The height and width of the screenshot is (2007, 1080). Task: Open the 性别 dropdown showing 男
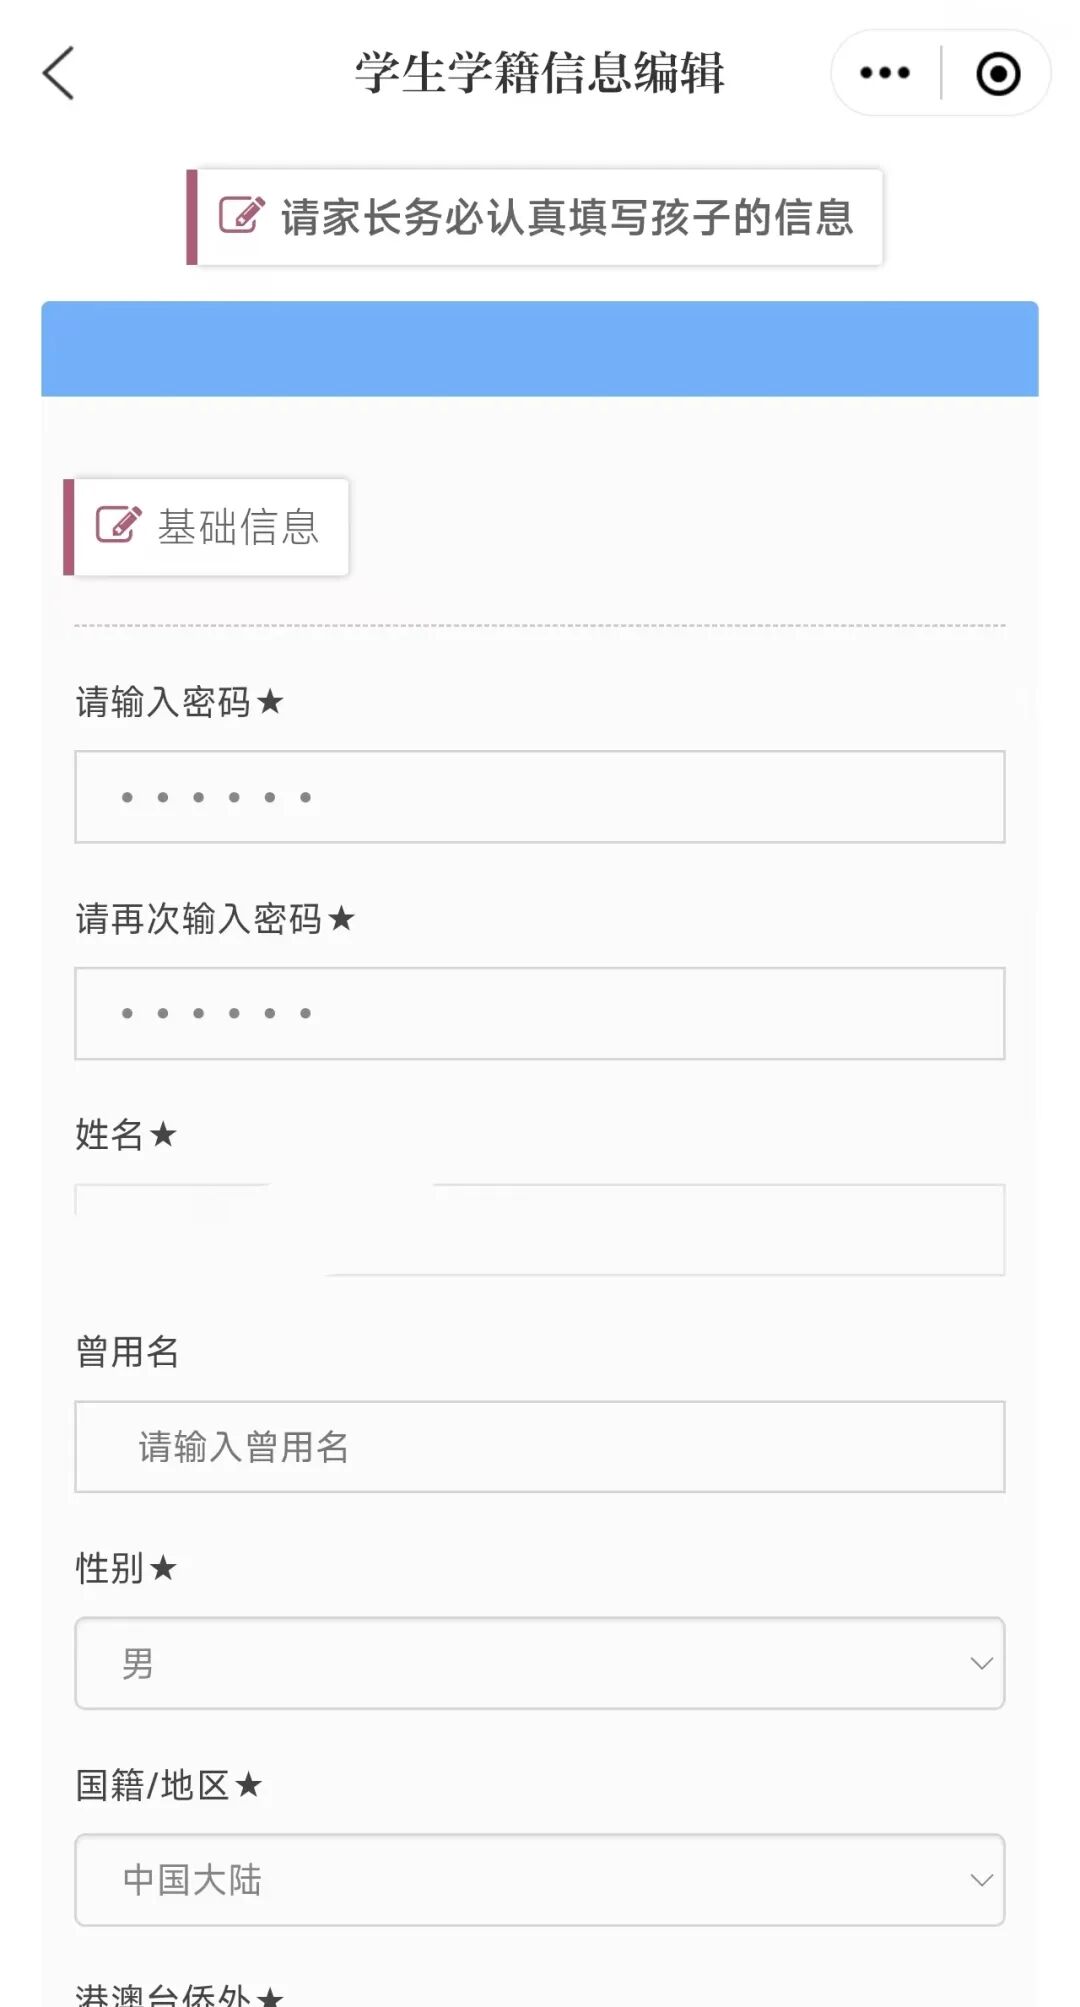tap(540, 1663)
